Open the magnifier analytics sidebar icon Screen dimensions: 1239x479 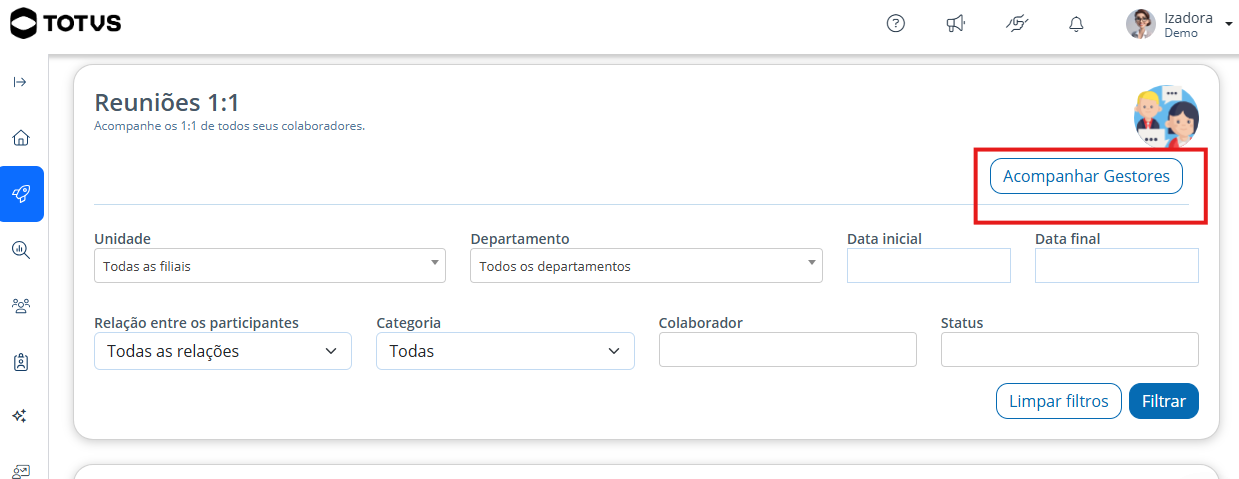pyautogui.click(x=21, y=250)
